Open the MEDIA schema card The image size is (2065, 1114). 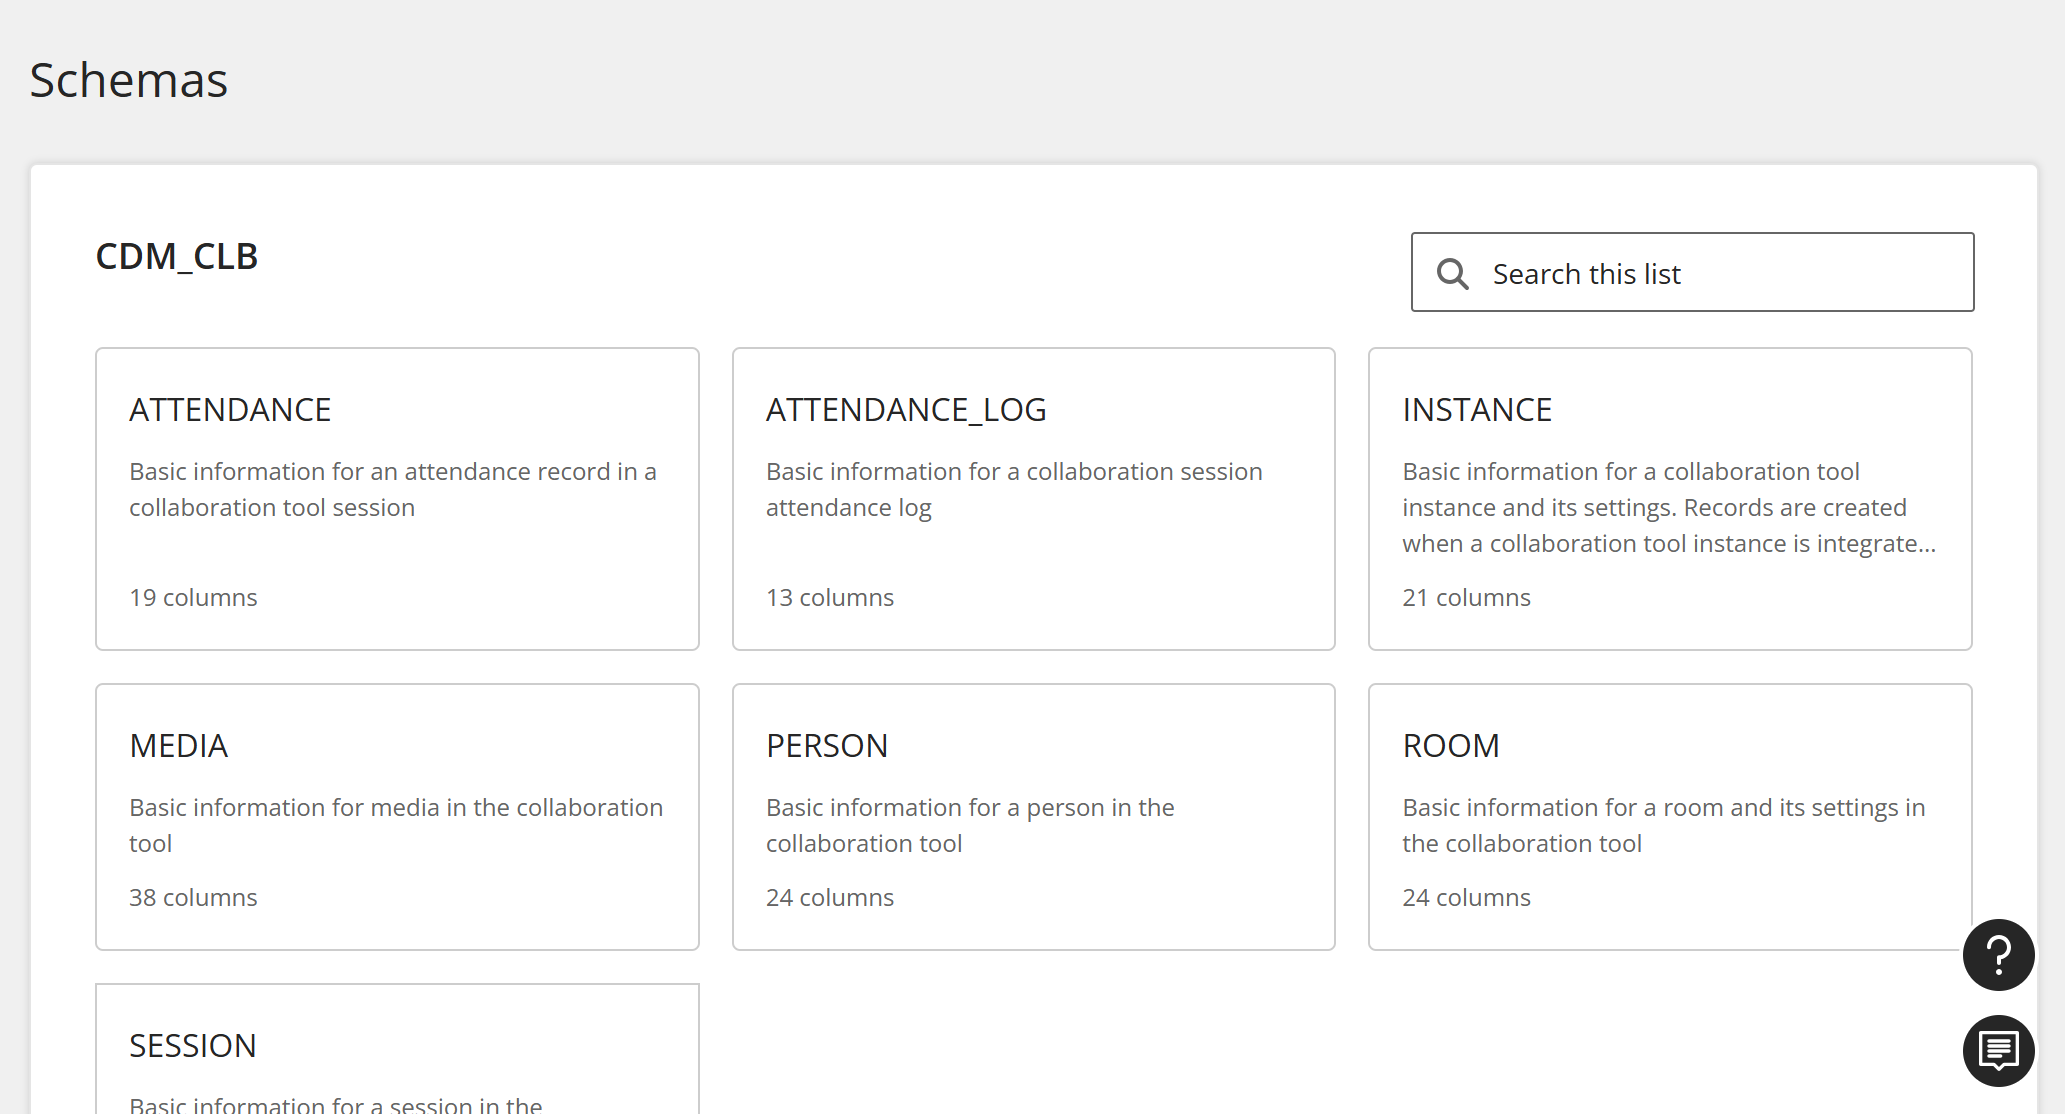pyautogui.click(x=397, y=817)
